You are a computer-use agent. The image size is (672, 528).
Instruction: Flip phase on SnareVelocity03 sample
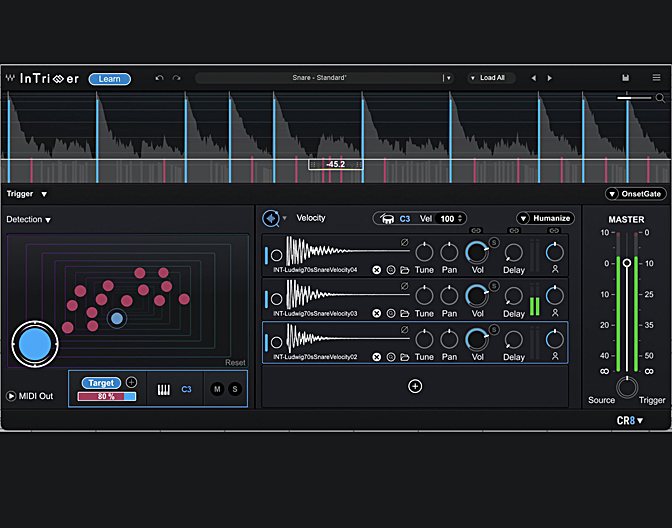point(404,285)
